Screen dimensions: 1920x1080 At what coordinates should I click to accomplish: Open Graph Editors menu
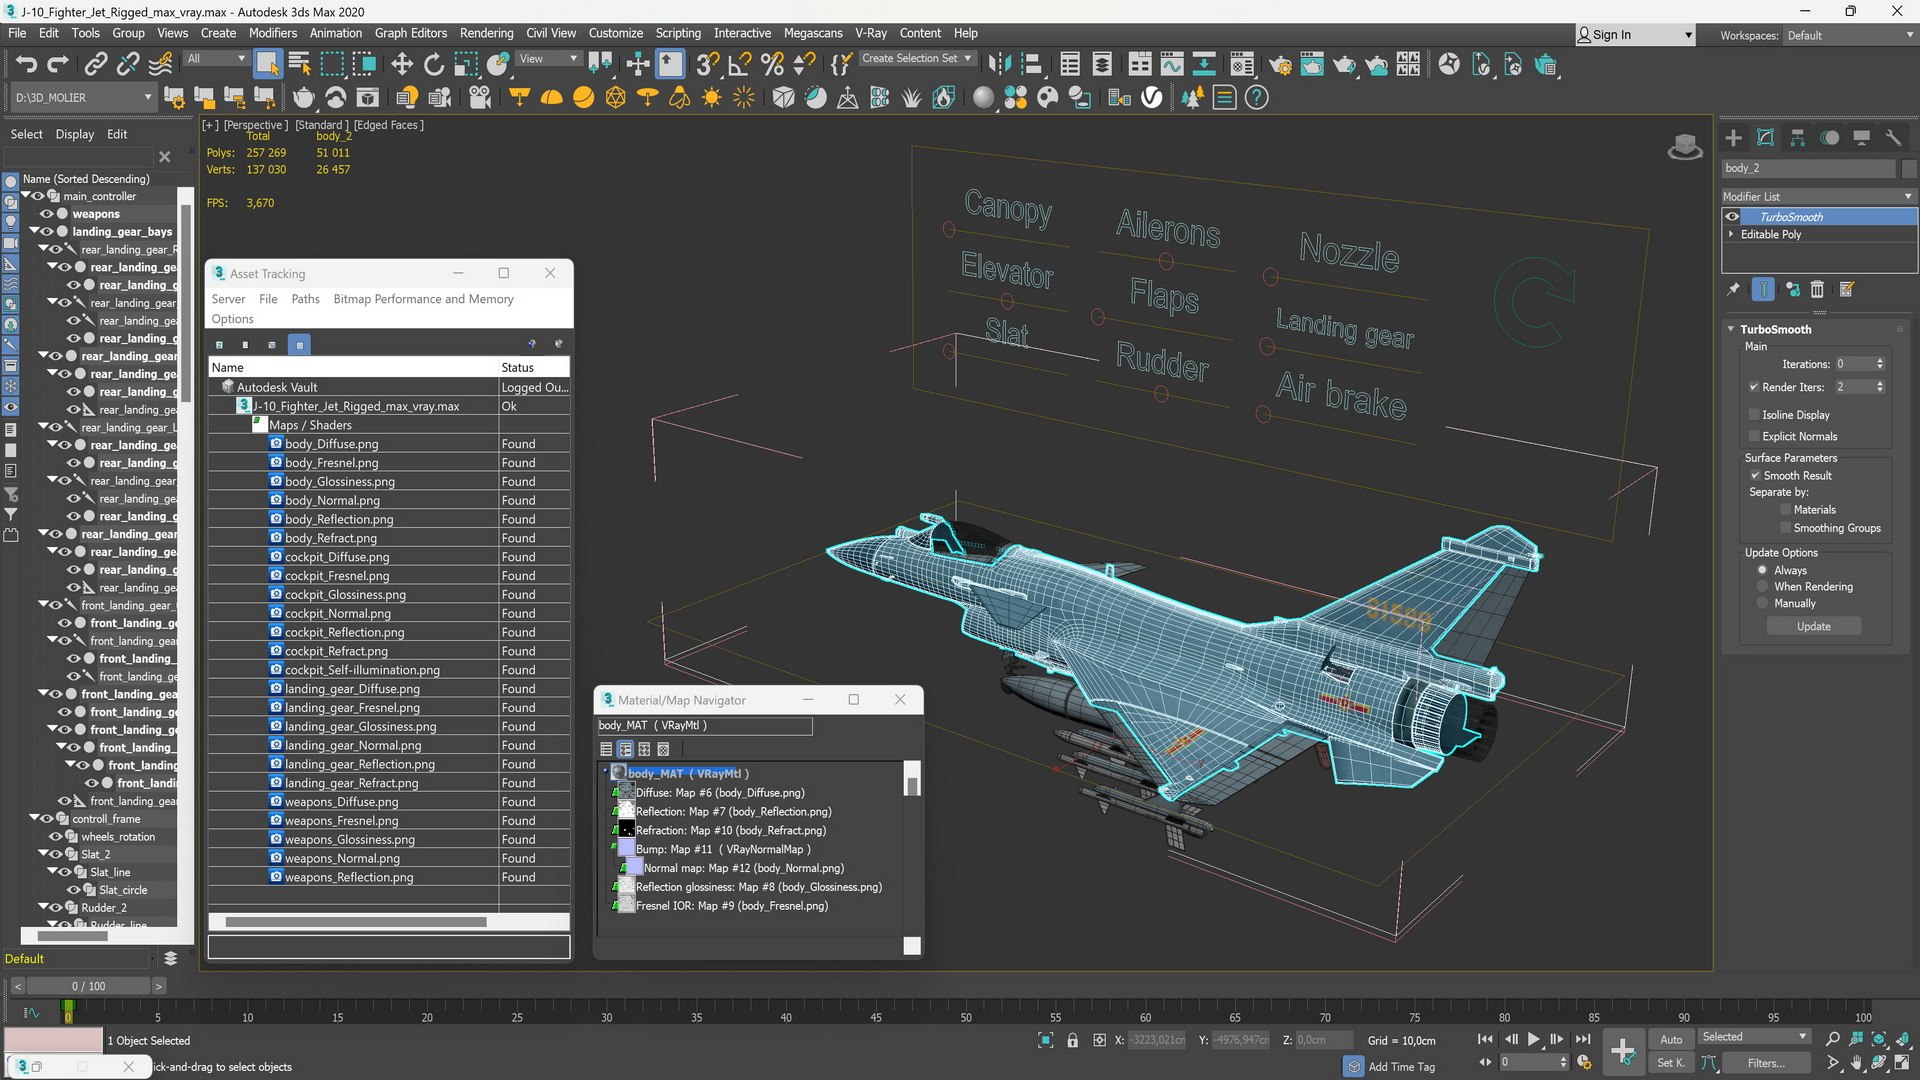[x=410, y=33]
